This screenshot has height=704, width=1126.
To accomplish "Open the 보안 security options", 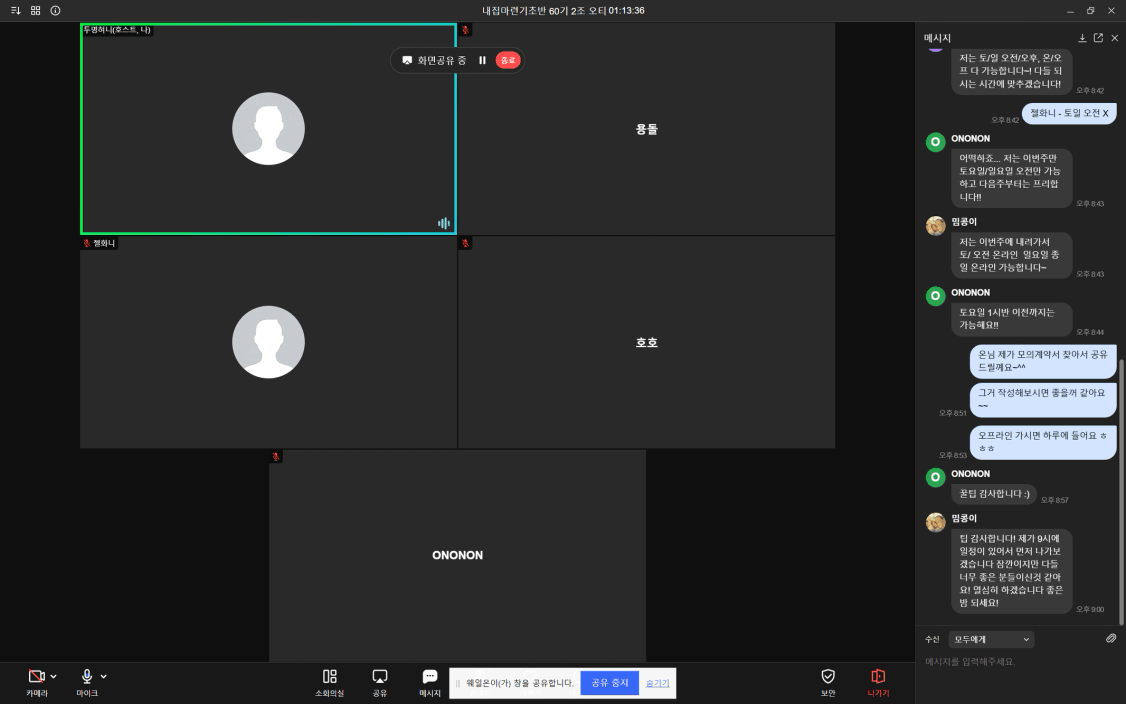I will coord(827,682).
